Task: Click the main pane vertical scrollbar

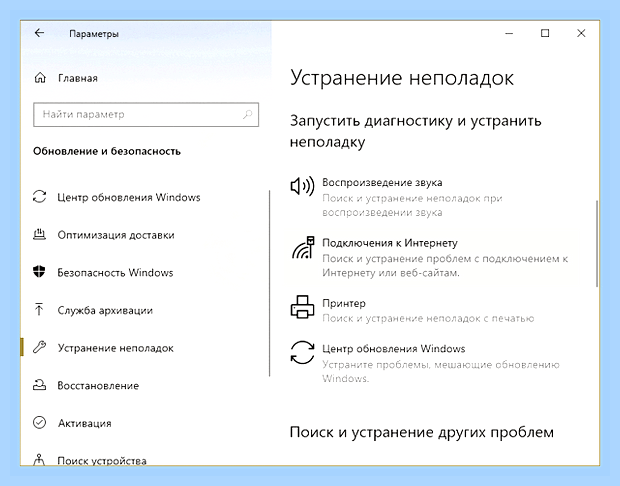Action: 597,244
